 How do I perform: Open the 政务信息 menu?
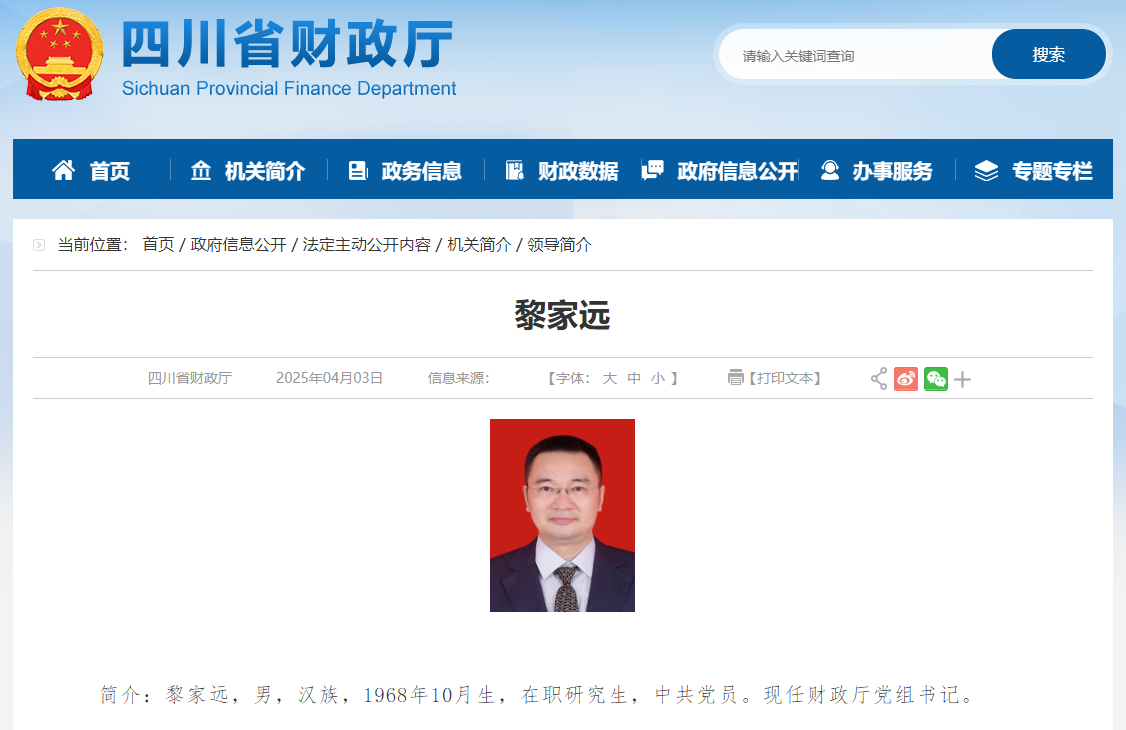coord(405,171)
